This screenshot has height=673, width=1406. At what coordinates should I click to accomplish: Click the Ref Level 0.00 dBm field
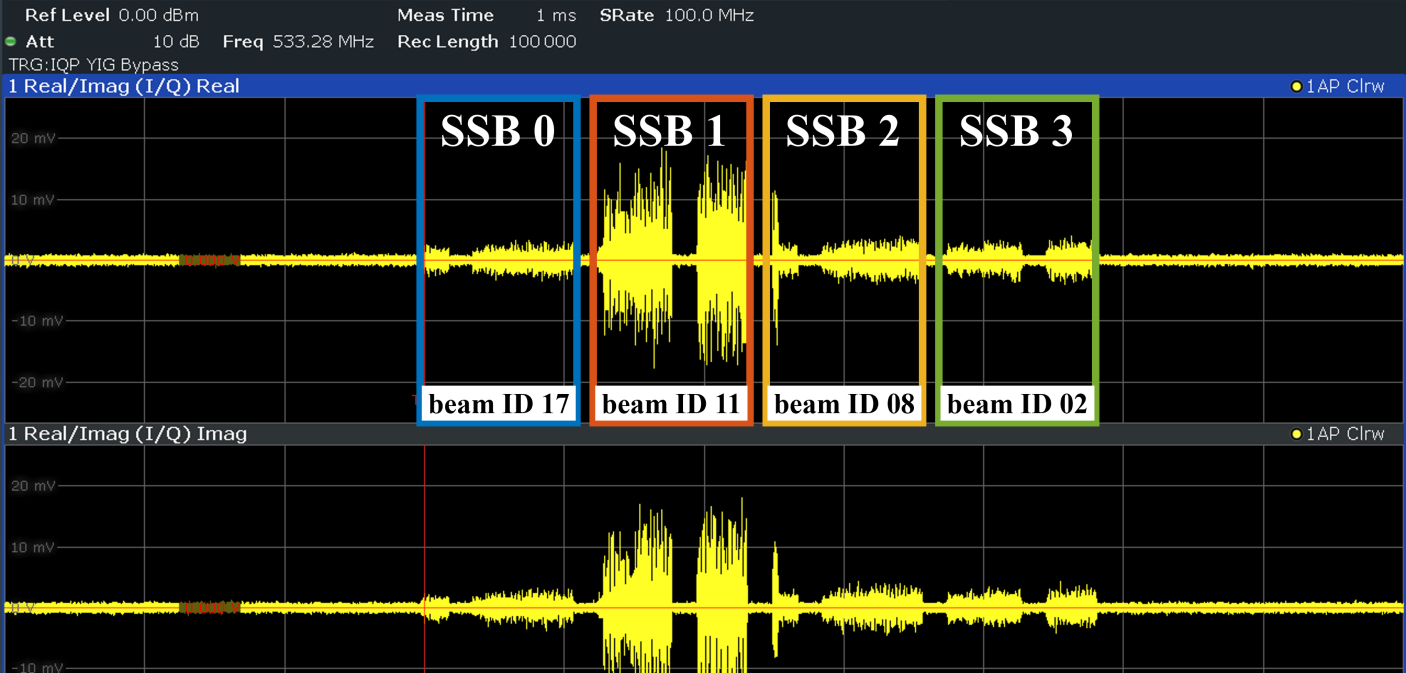click(111, 16)
